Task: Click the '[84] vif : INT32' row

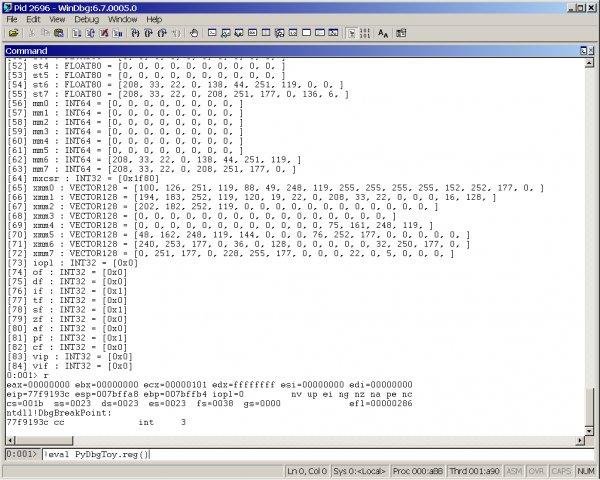Action: coord(70,366)
